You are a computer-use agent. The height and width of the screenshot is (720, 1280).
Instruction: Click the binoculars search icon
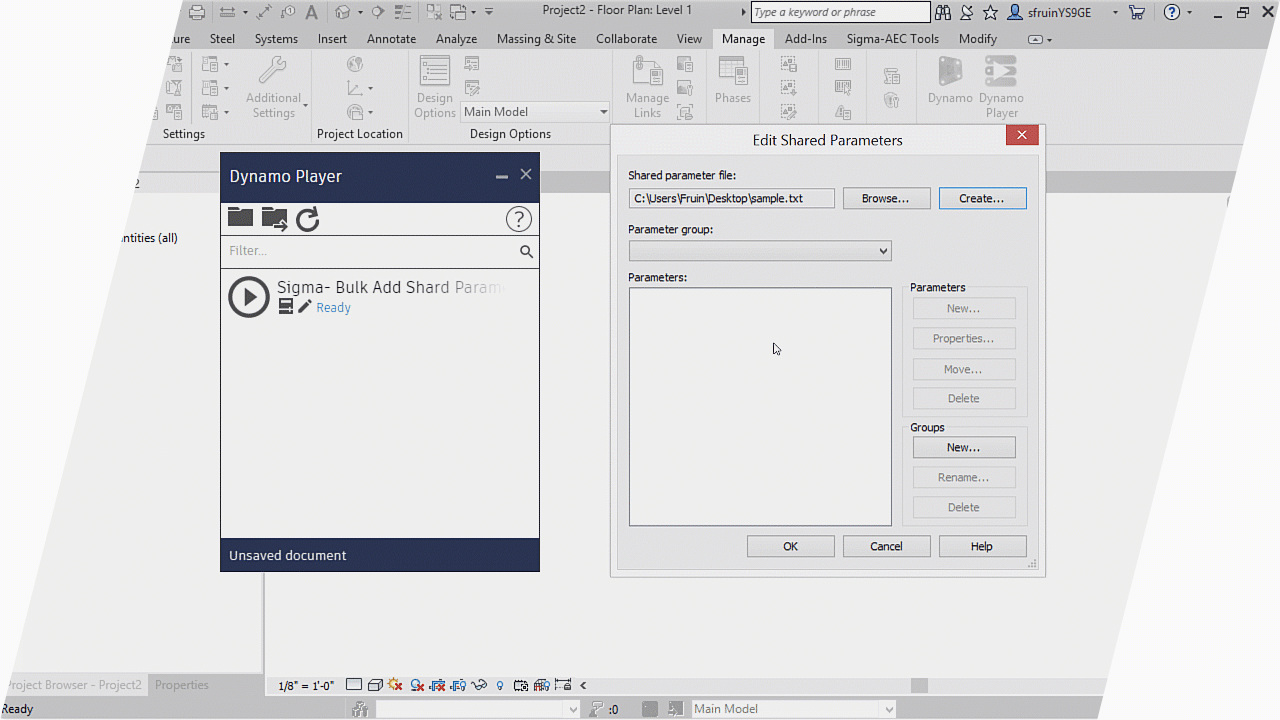pyautogui.click(x=943, y=12)
